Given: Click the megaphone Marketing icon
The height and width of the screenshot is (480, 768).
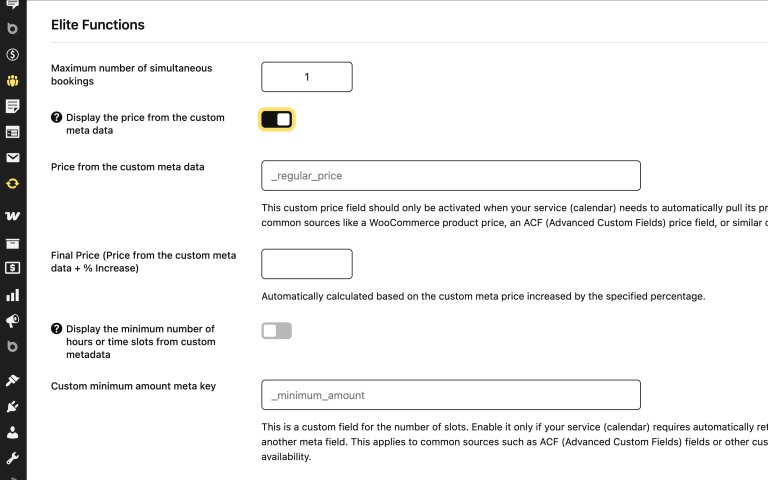Looking at the screenshot, I should 13,321.
